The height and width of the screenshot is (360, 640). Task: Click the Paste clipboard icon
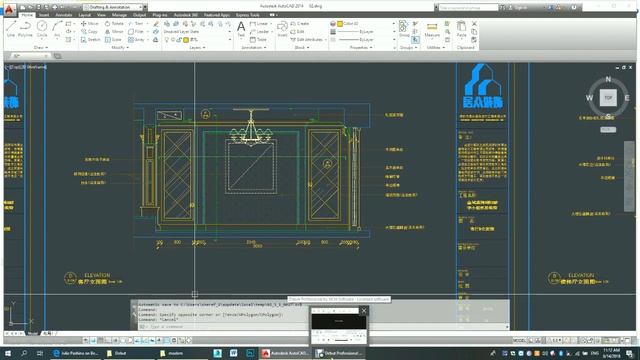461,29
